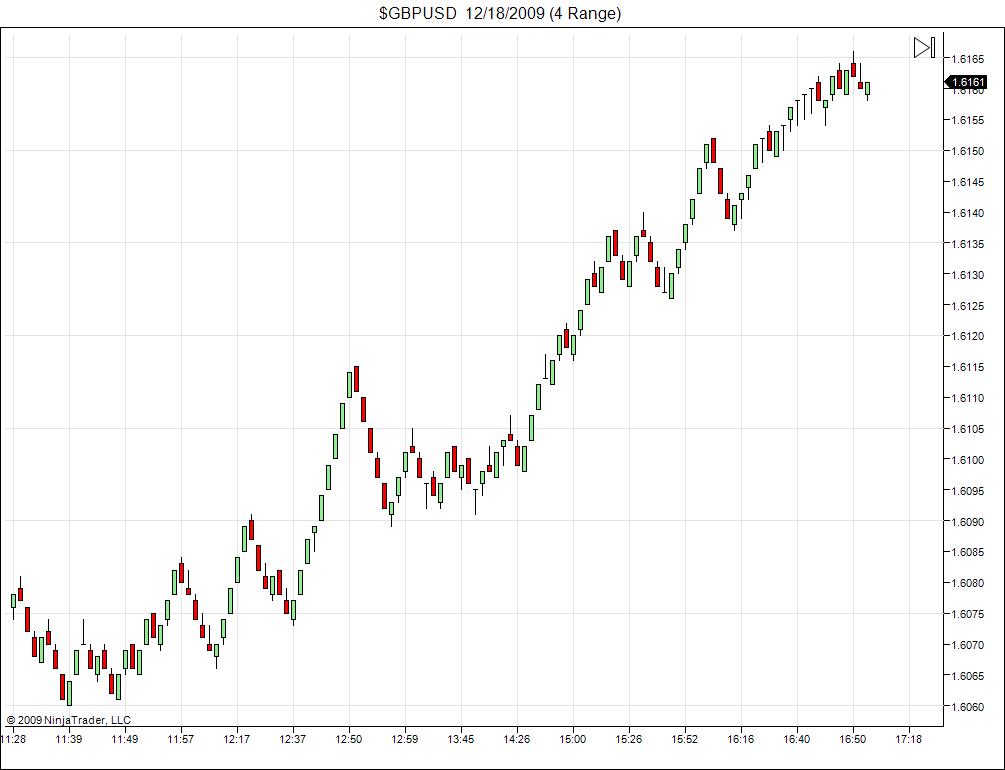
Task: Click the 1.6140 price axis label
Action: click(967, 213)
